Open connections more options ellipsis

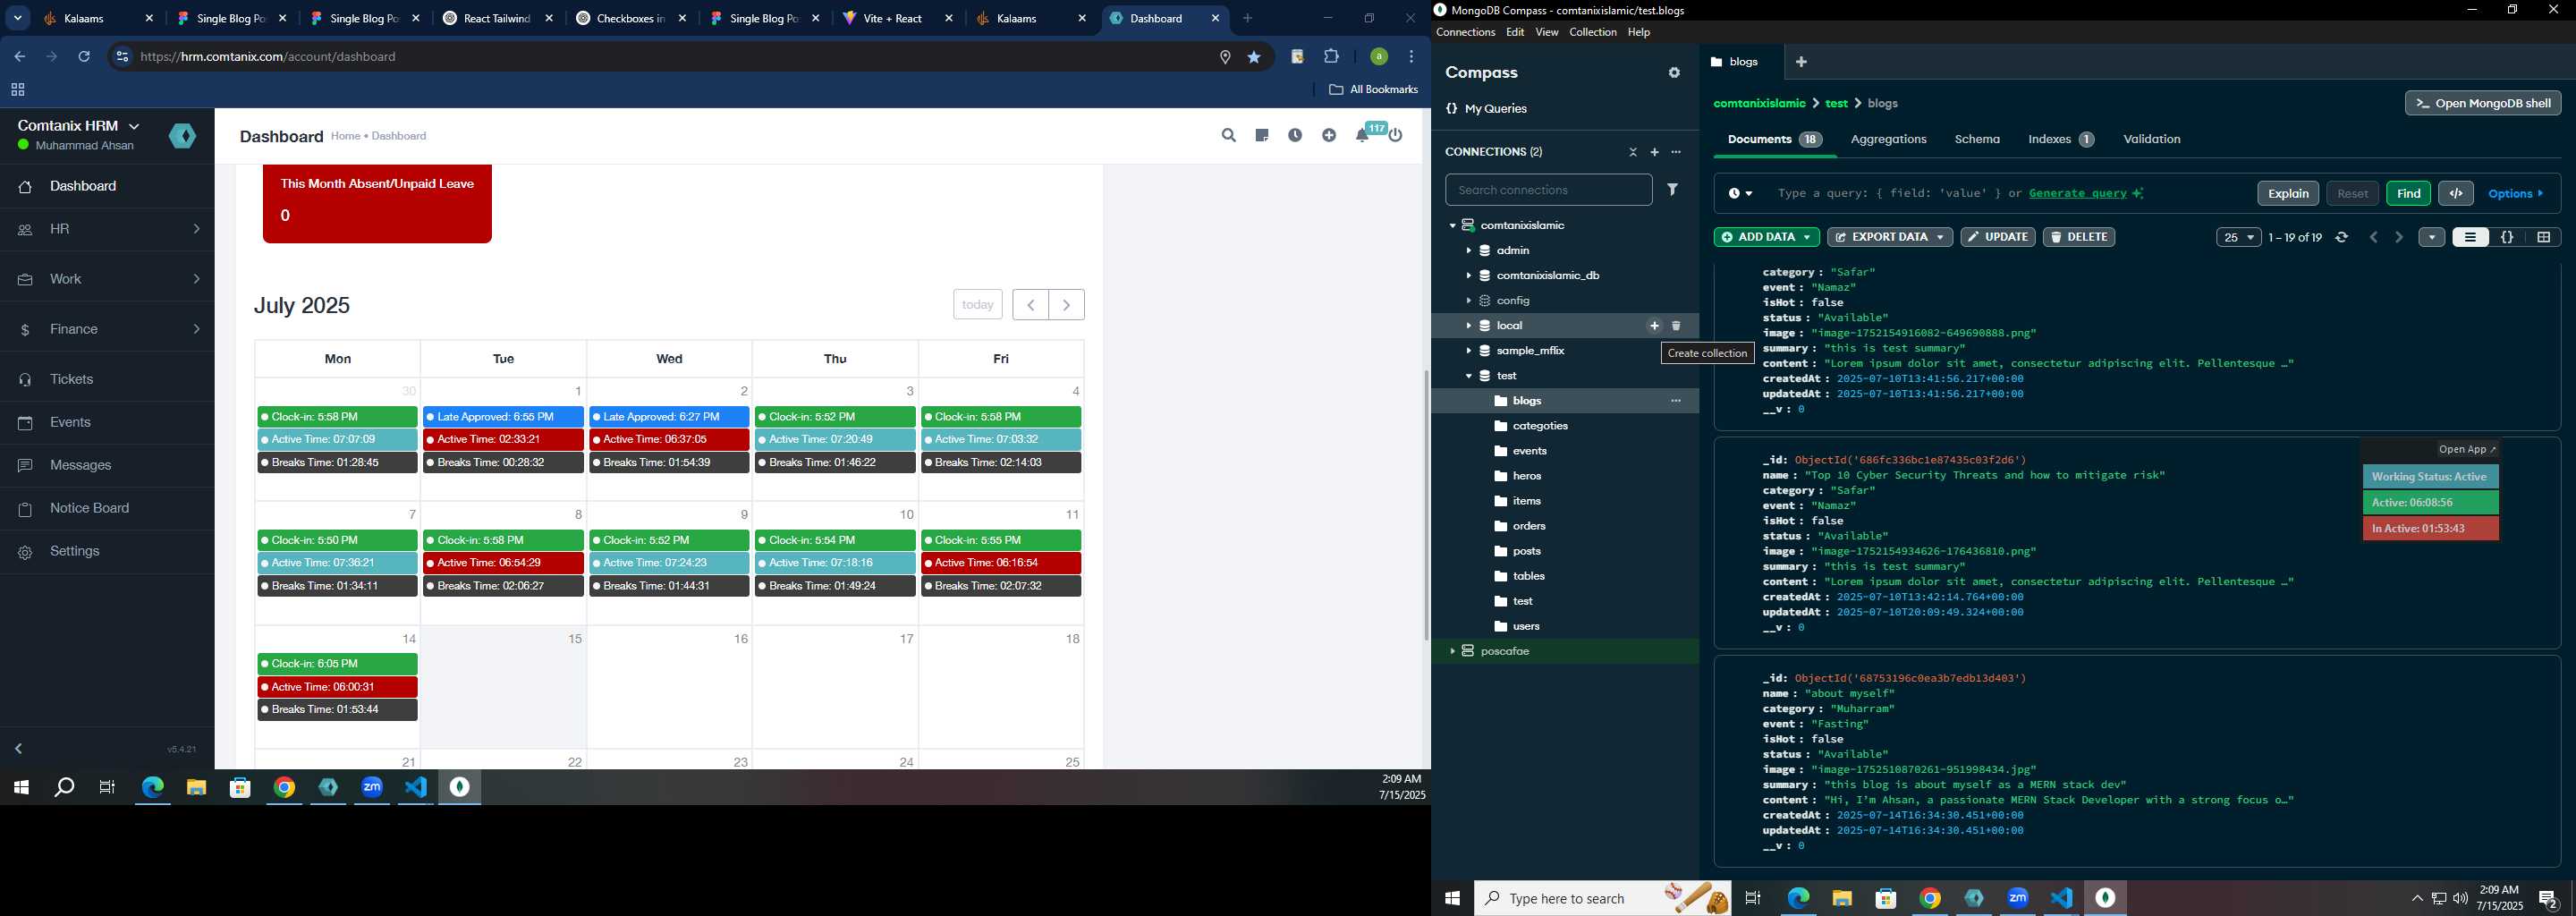(1676, 152)
